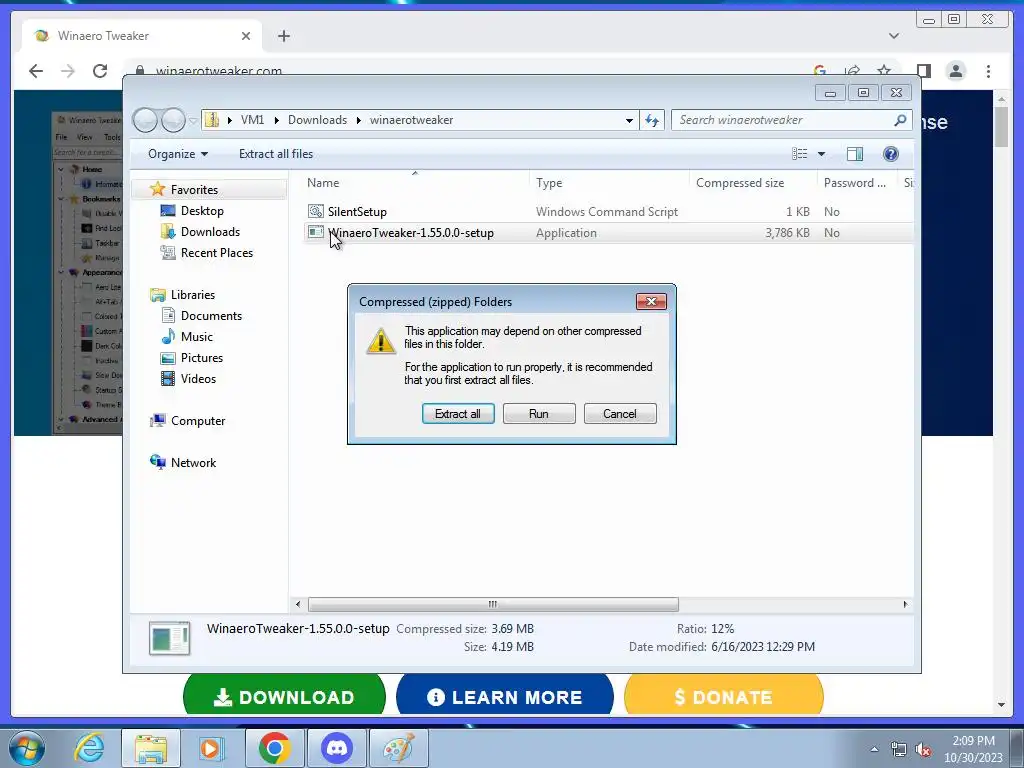Click the Chrome reload icon
The height and width of the screenshot is (768, 1024).
tap(100, 71)
